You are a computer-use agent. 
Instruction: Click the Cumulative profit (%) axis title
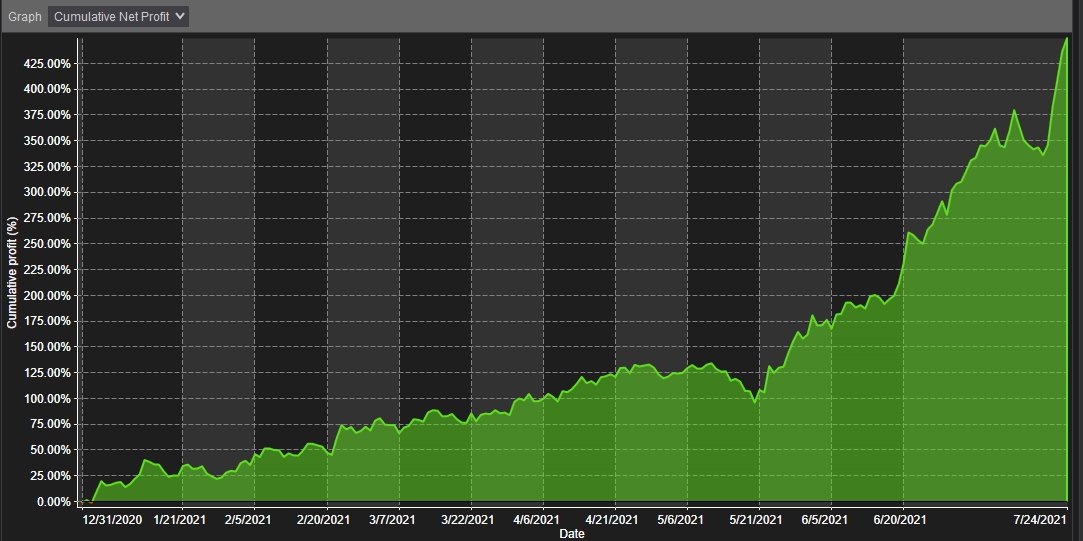tap(12, 272)
